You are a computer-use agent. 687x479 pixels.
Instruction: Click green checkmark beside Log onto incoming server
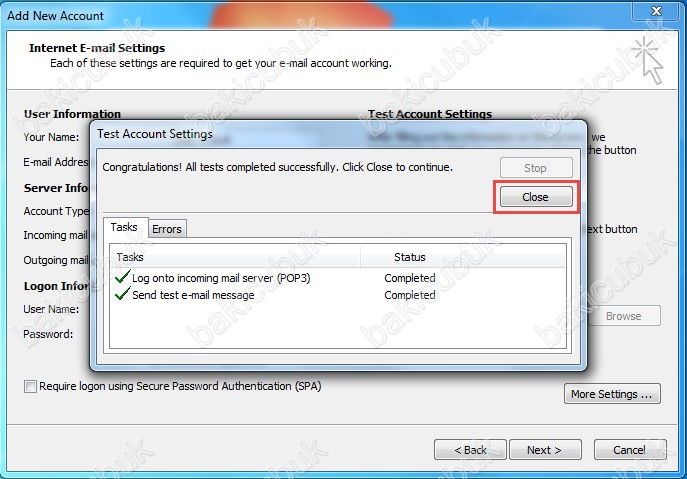tap(122, 278)
